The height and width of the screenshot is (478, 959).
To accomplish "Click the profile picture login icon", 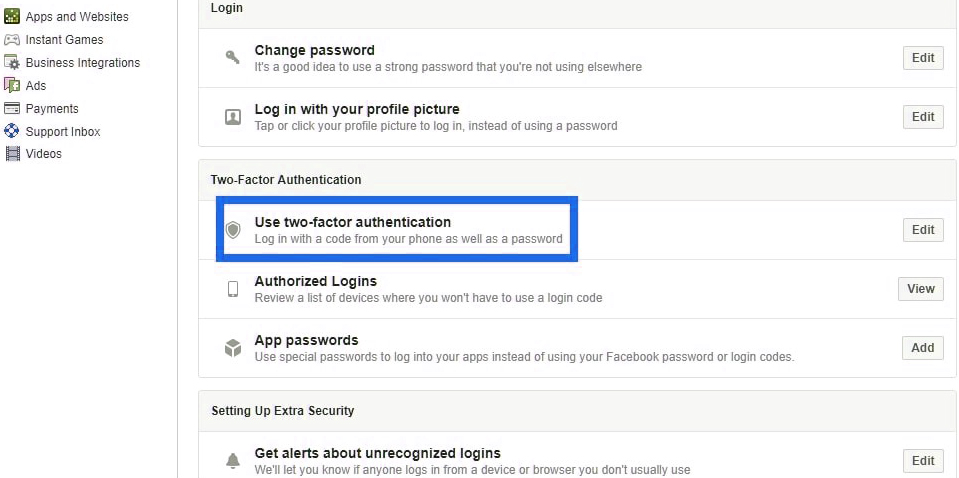I will pos(233,117).
